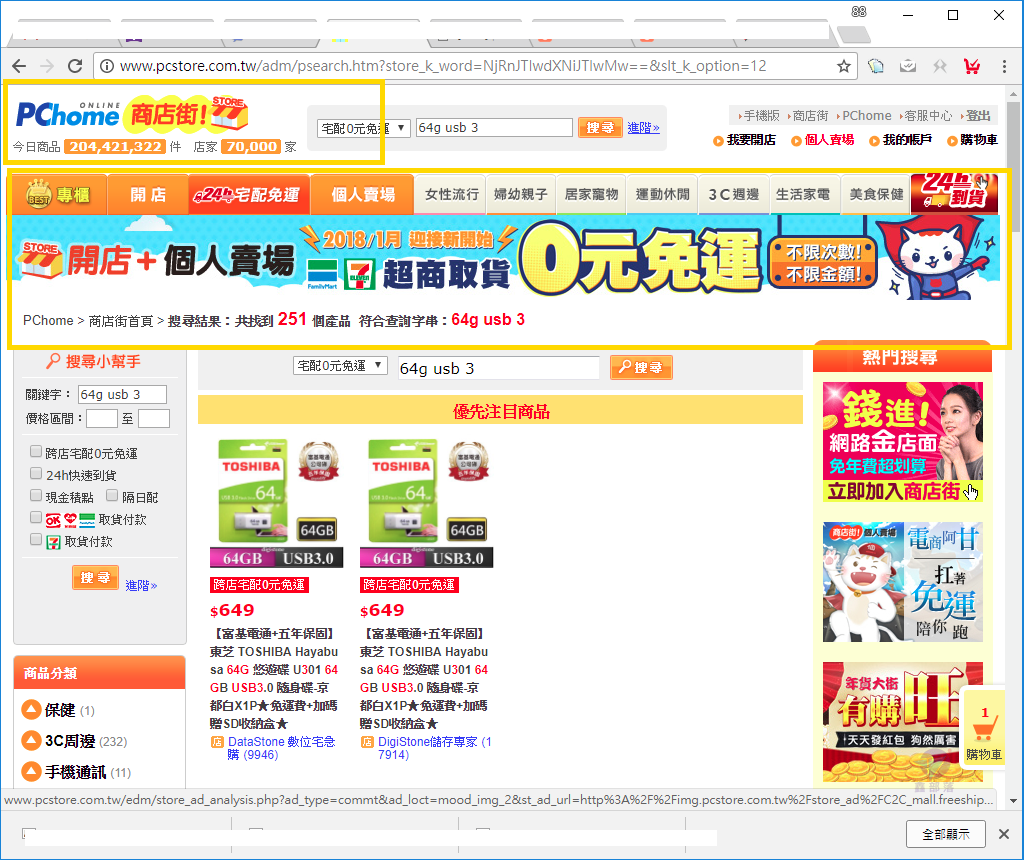The image size is (1024, 860).
Task: Open the DataStone Toshiba 64GB product thumbnail
Action: coord(277,503)
